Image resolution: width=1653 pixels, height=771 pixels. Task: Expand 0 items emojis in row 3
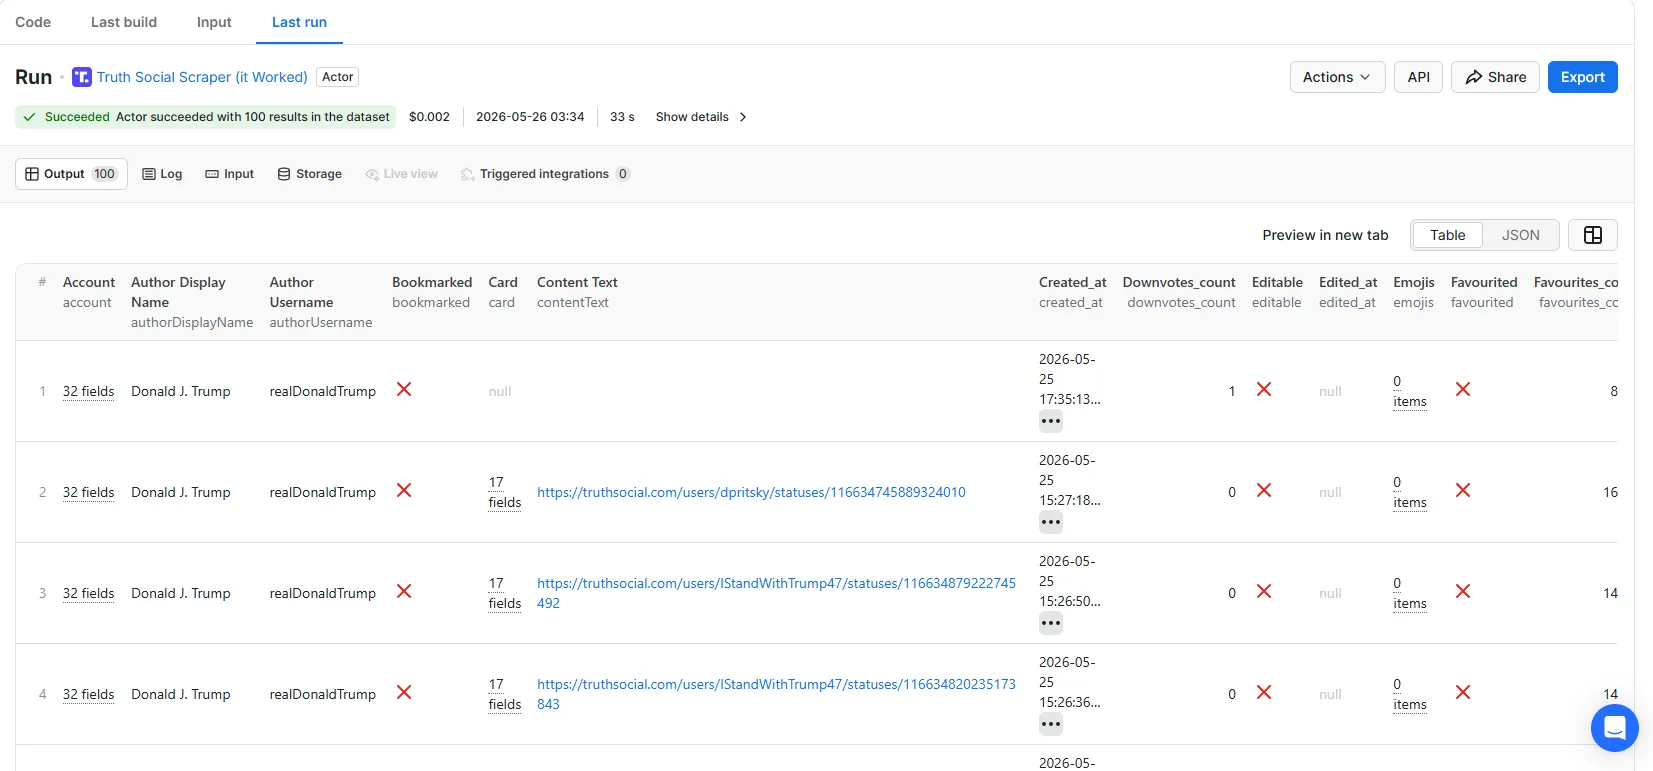[1409, 593]
